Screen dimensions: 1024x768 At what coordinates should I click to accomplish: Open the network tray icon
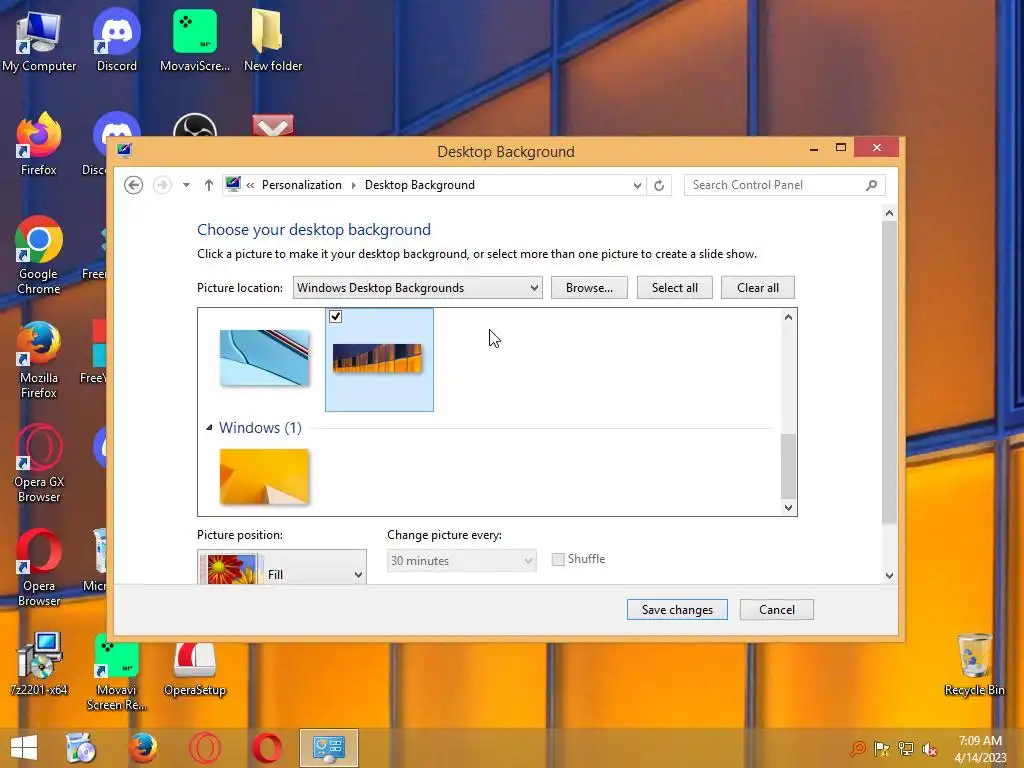pos(906,748)
